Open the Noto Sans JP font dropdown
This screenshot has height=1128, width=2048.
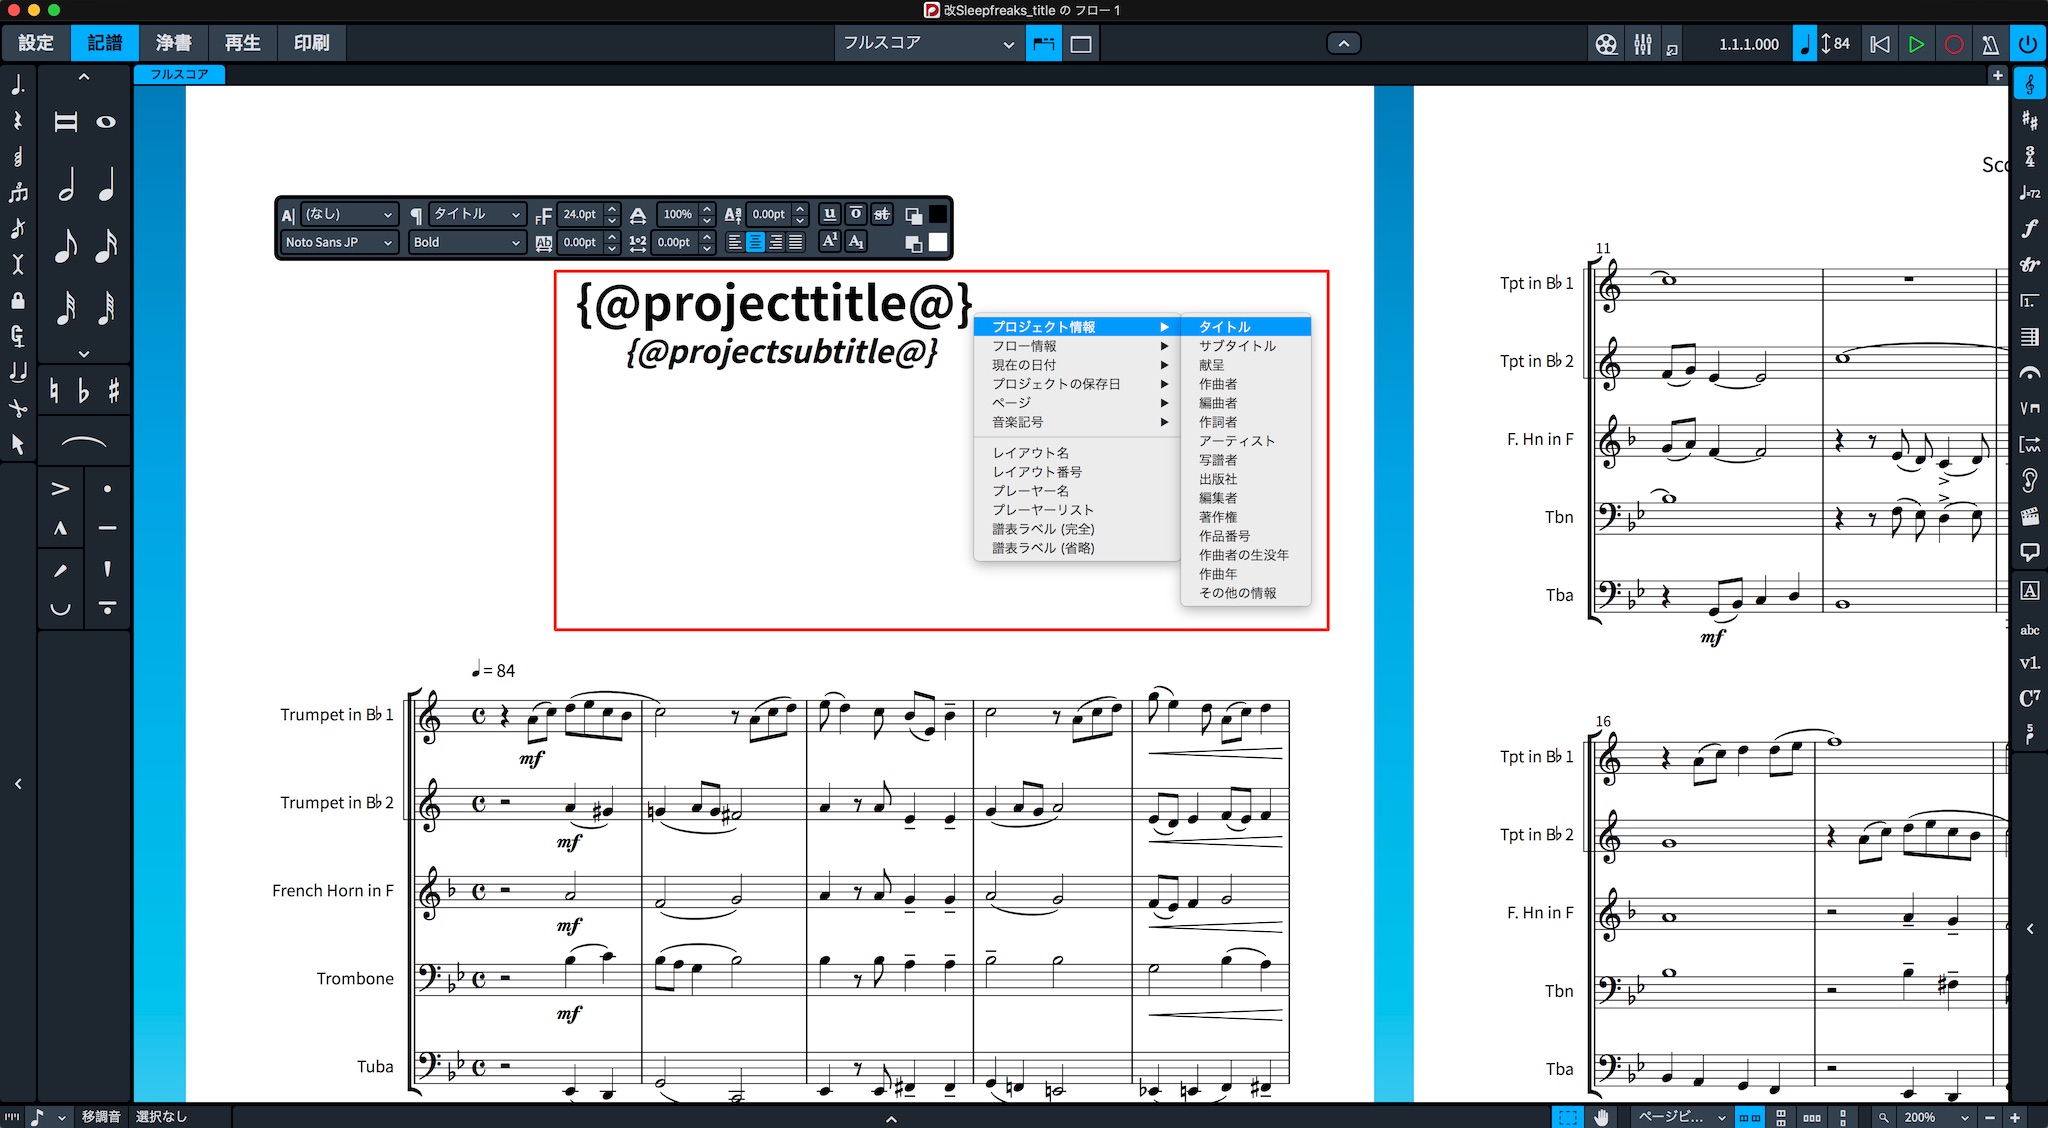click(x=338, y=242)
